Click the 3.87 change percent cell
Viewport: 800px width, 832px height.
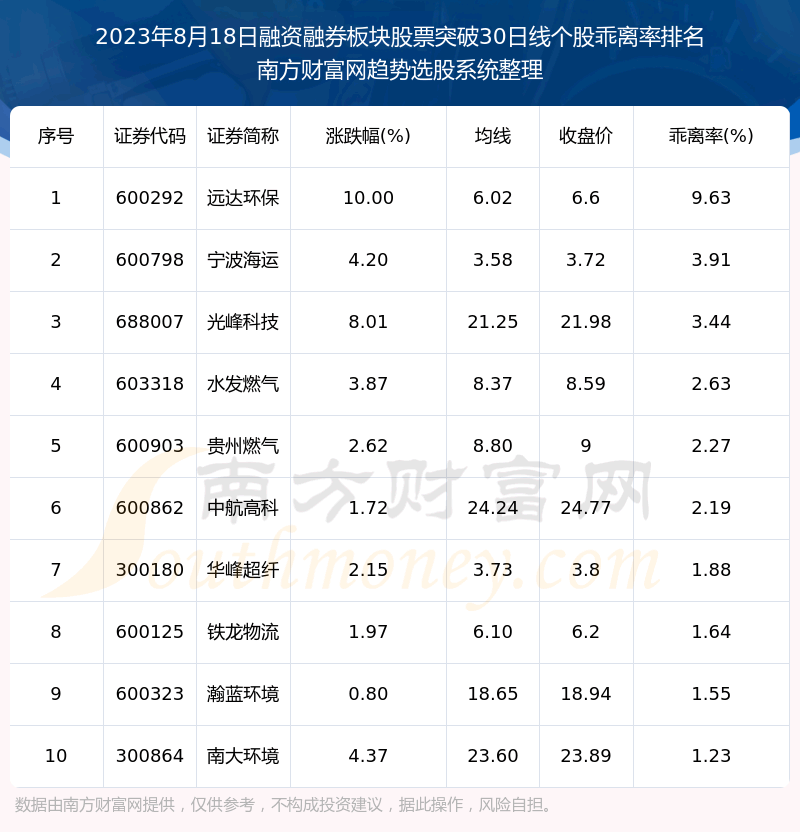368,384
